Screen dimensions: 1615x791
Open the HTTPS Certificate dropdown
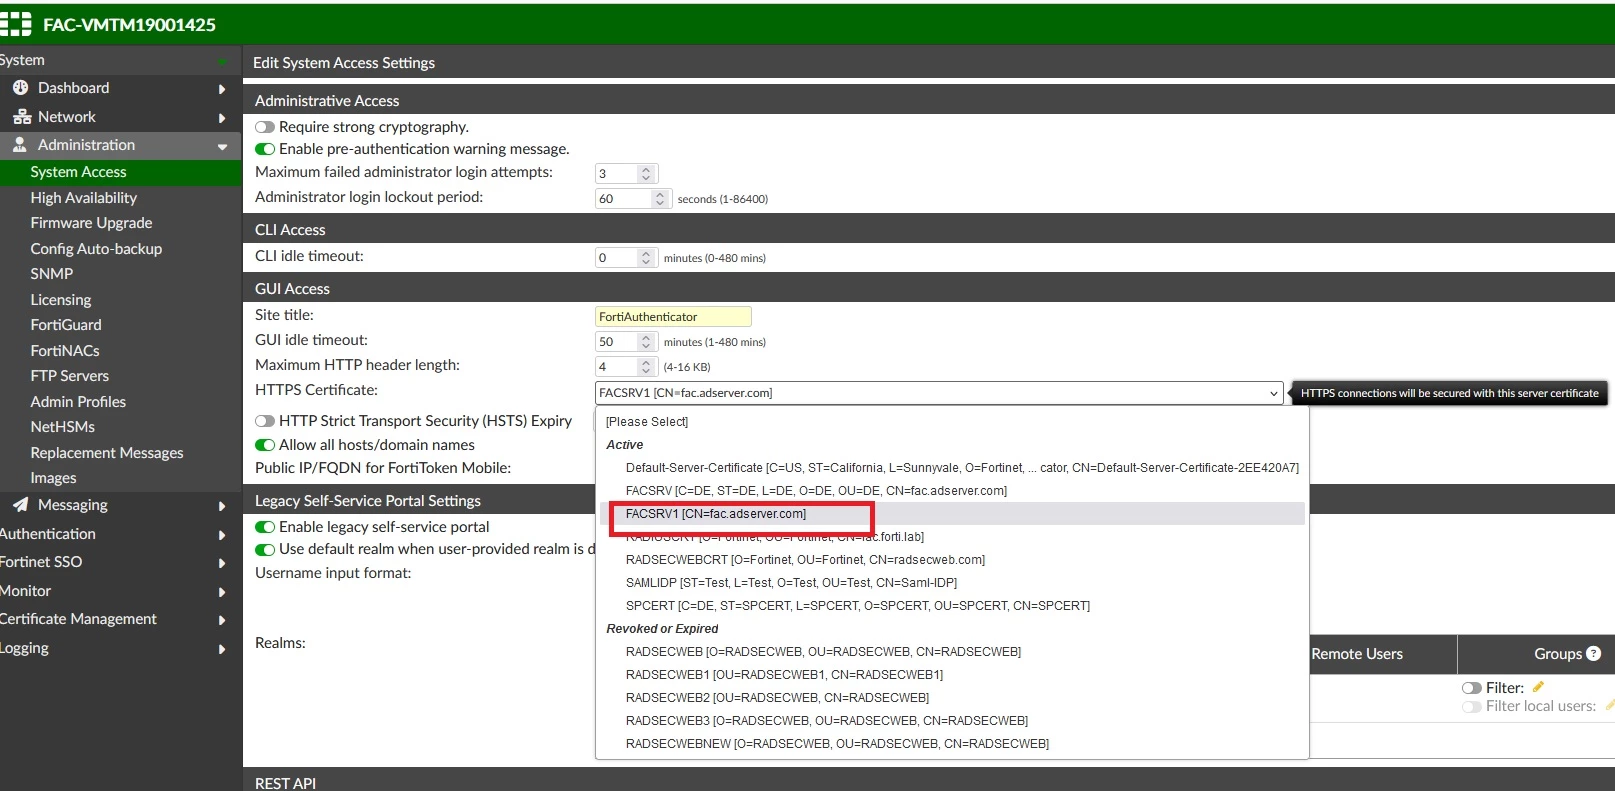pyautogui.click(x=939, y=393)
